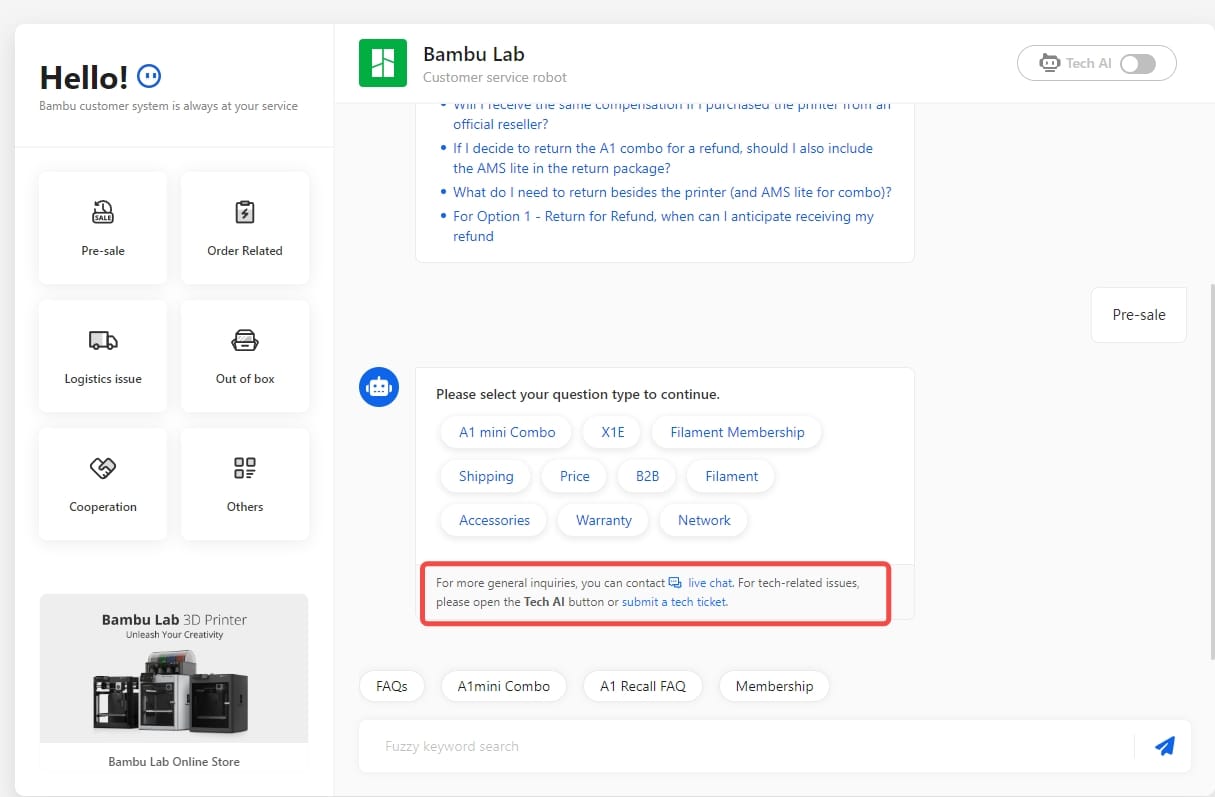This screenshot has width=1215, height=797.
Task: Click the send paper plane icon
Action: [x=1164, y=746]
